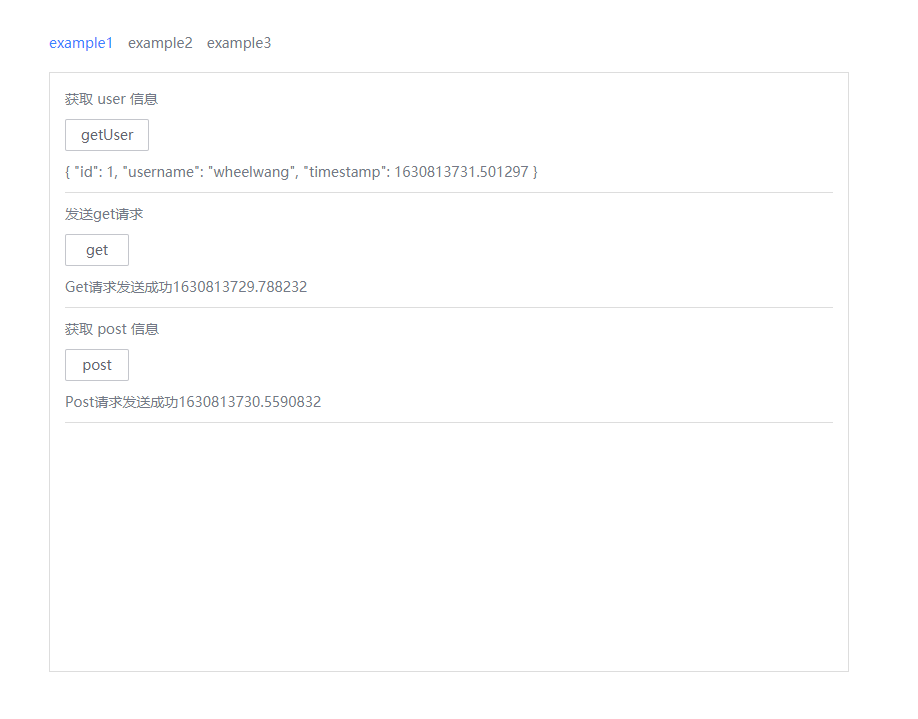Send request with the get button

click(x=97, y=250)
